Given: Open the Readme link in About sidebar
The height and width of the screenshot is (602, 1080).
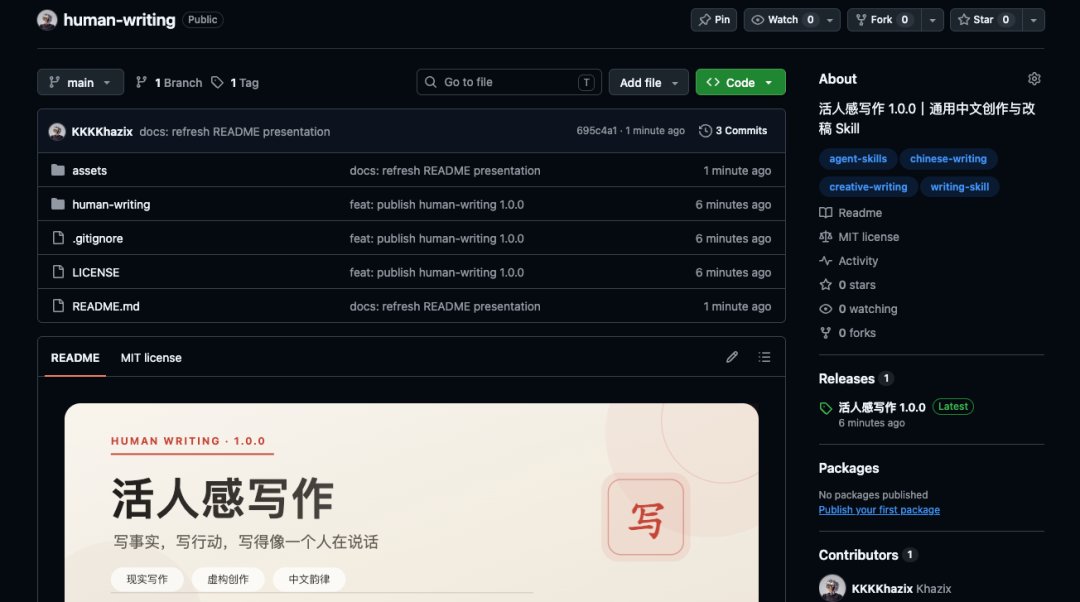Looking at the screenshot, I should click(x=851, y=213).
